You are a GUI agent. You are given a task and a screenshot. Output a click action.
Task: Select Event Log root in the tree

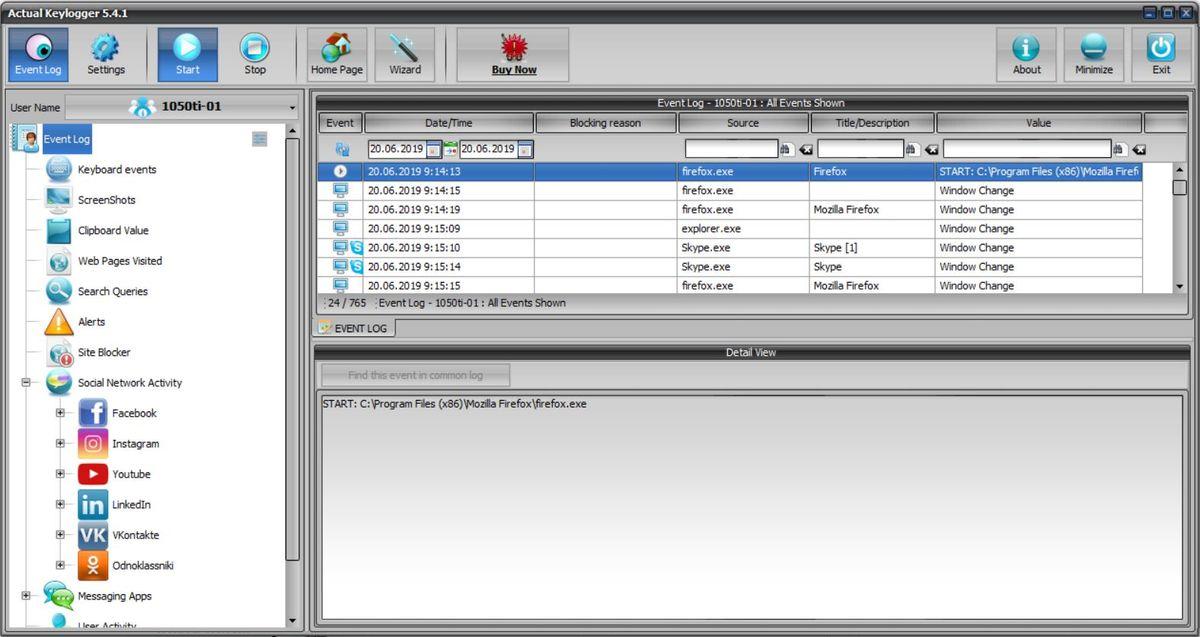point(66,139)
